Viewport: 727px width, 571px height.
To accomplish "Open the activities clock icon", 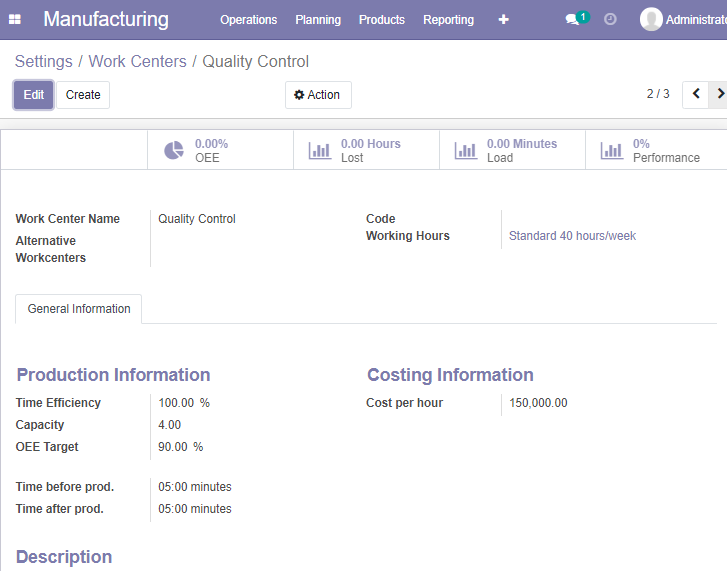I will tap(610, 19).
